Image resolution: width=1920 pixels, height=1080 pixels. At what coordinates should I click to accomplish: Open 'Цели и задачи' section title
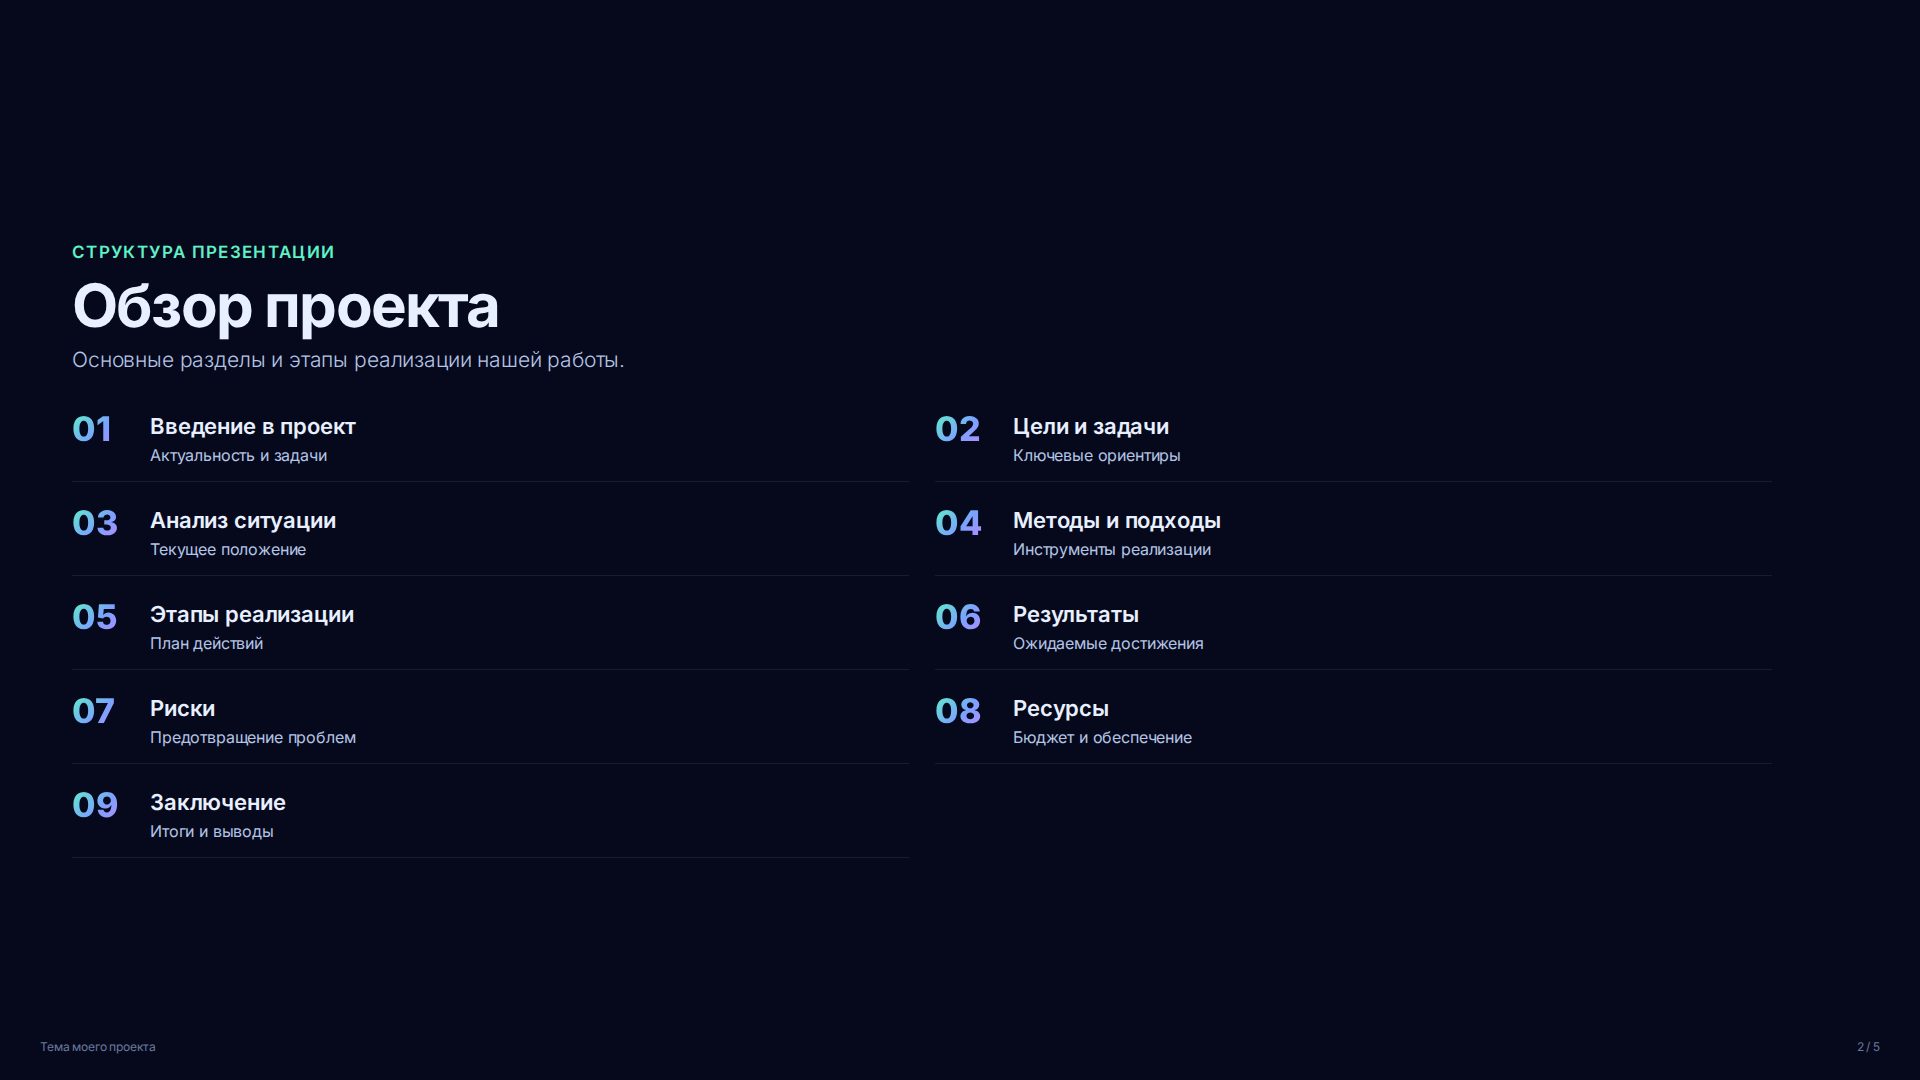pos(1091,427)
